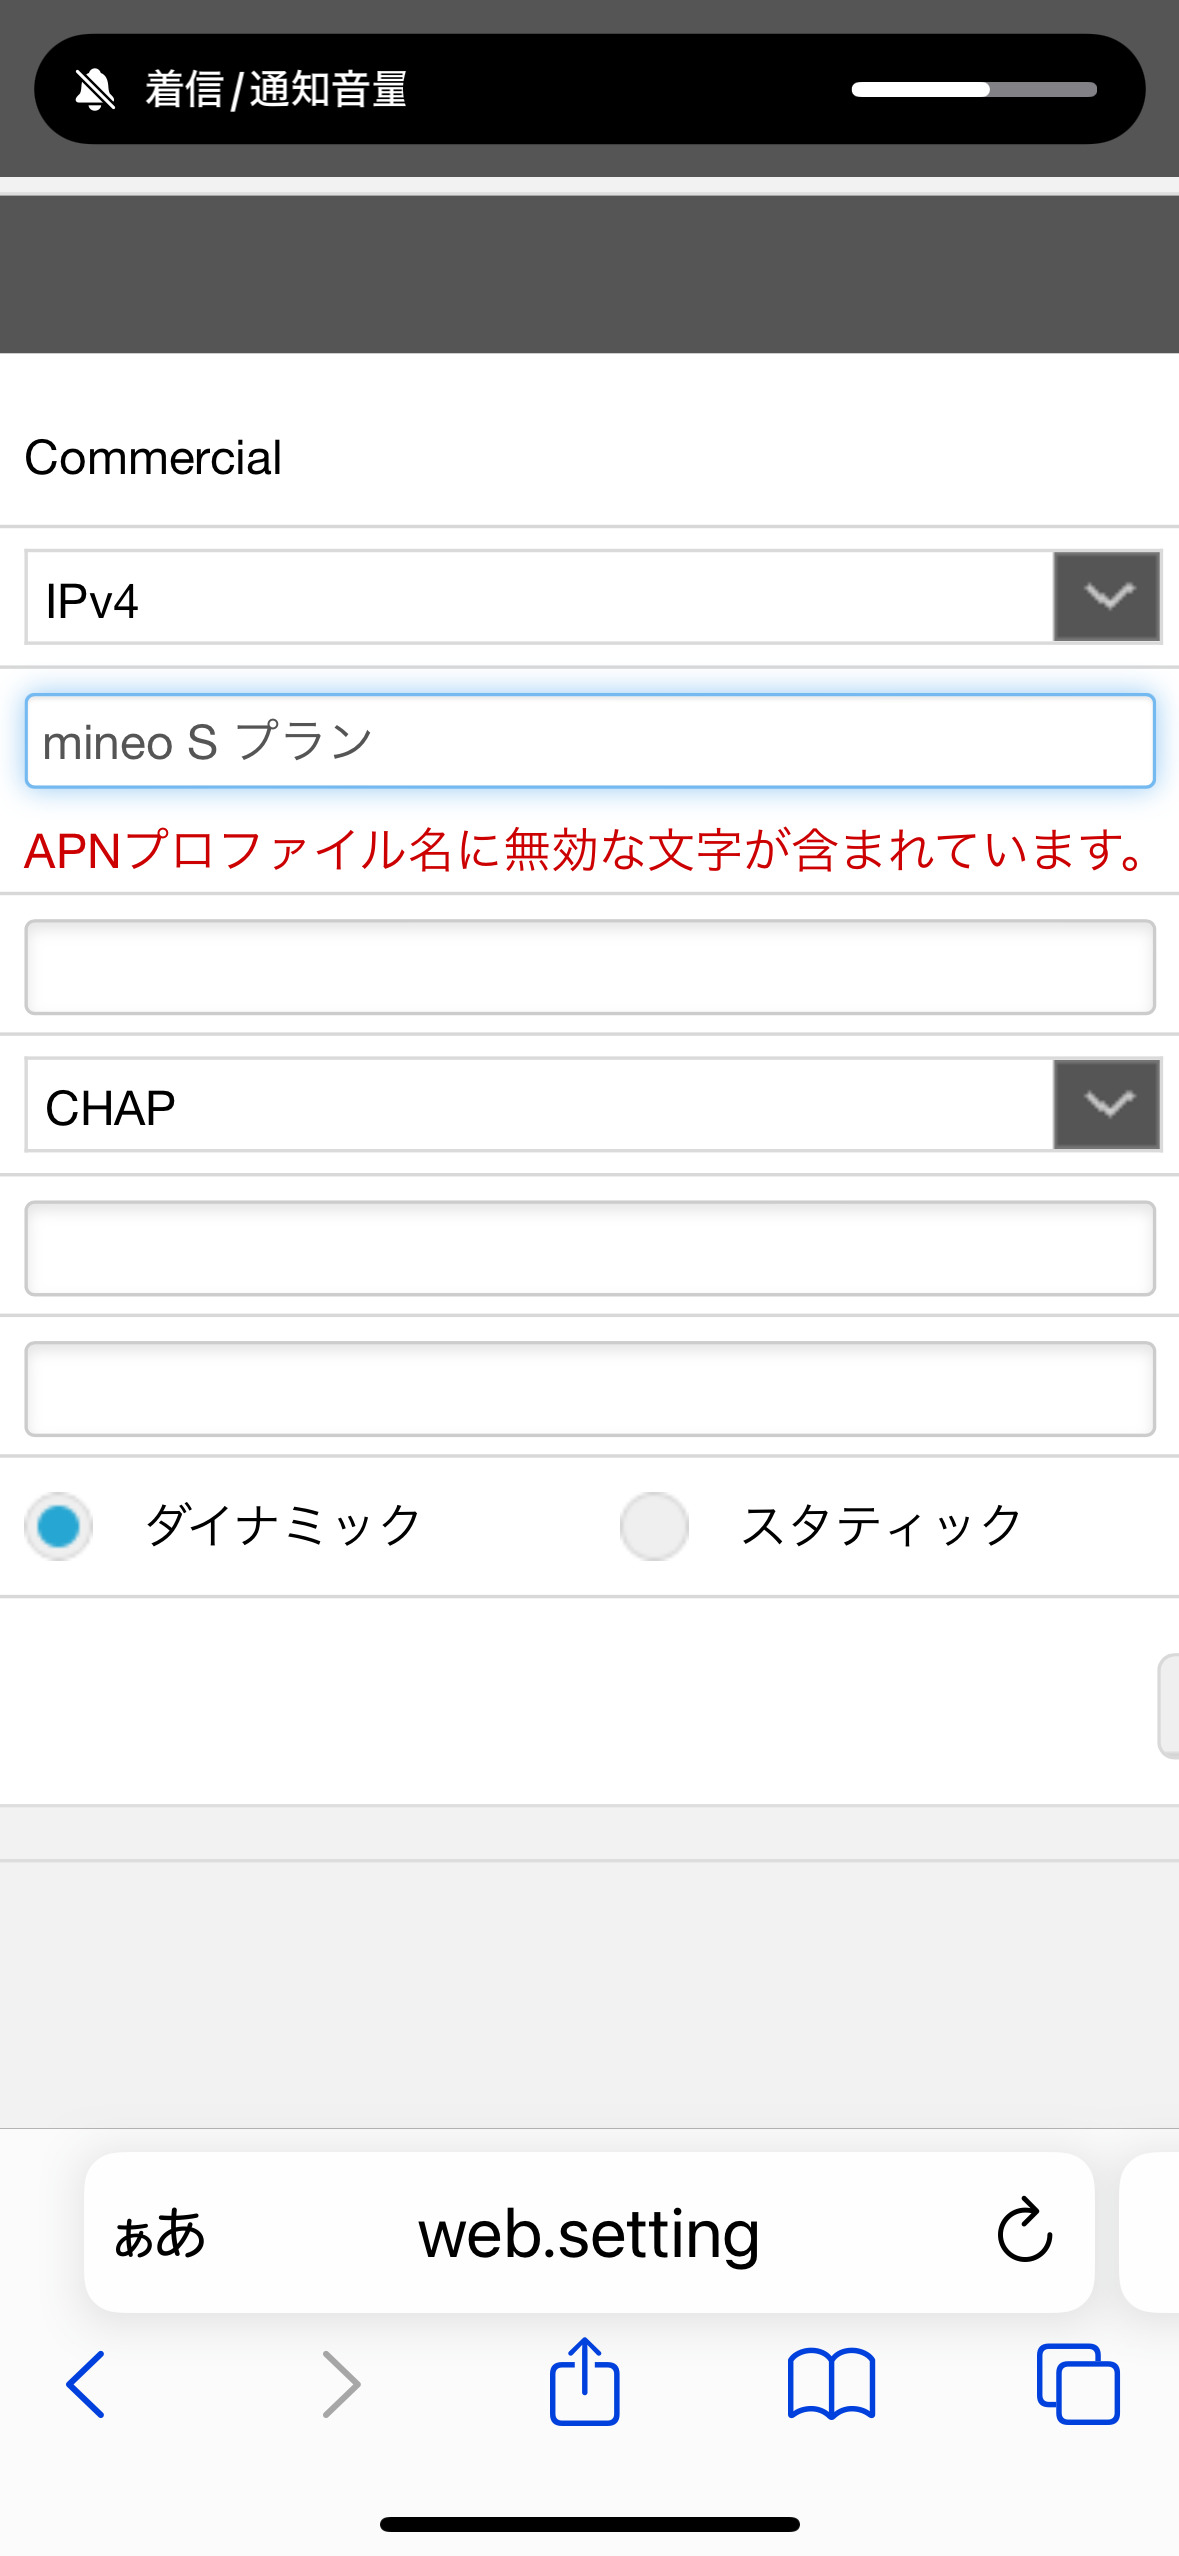1179x2556 pixels.
Task: Tap the Safari forward arrow
Action: point(341,2384)
